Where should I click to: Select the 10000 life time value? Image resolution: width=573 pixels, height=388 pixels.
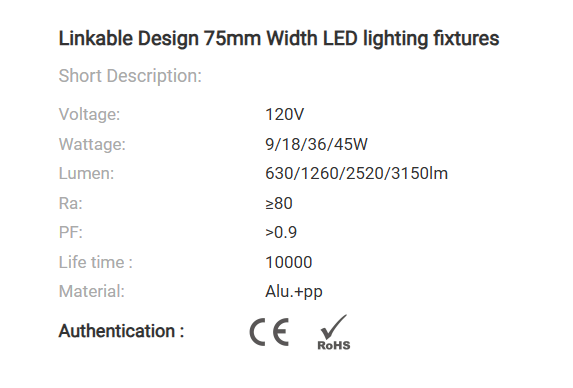[289, 262]
